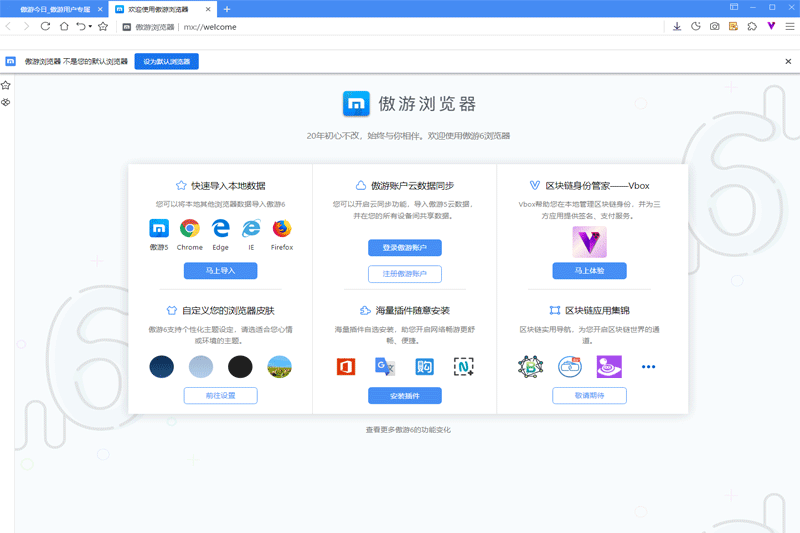
Task: Click 设为默认浏览器 button
Action: coord(166,62)
